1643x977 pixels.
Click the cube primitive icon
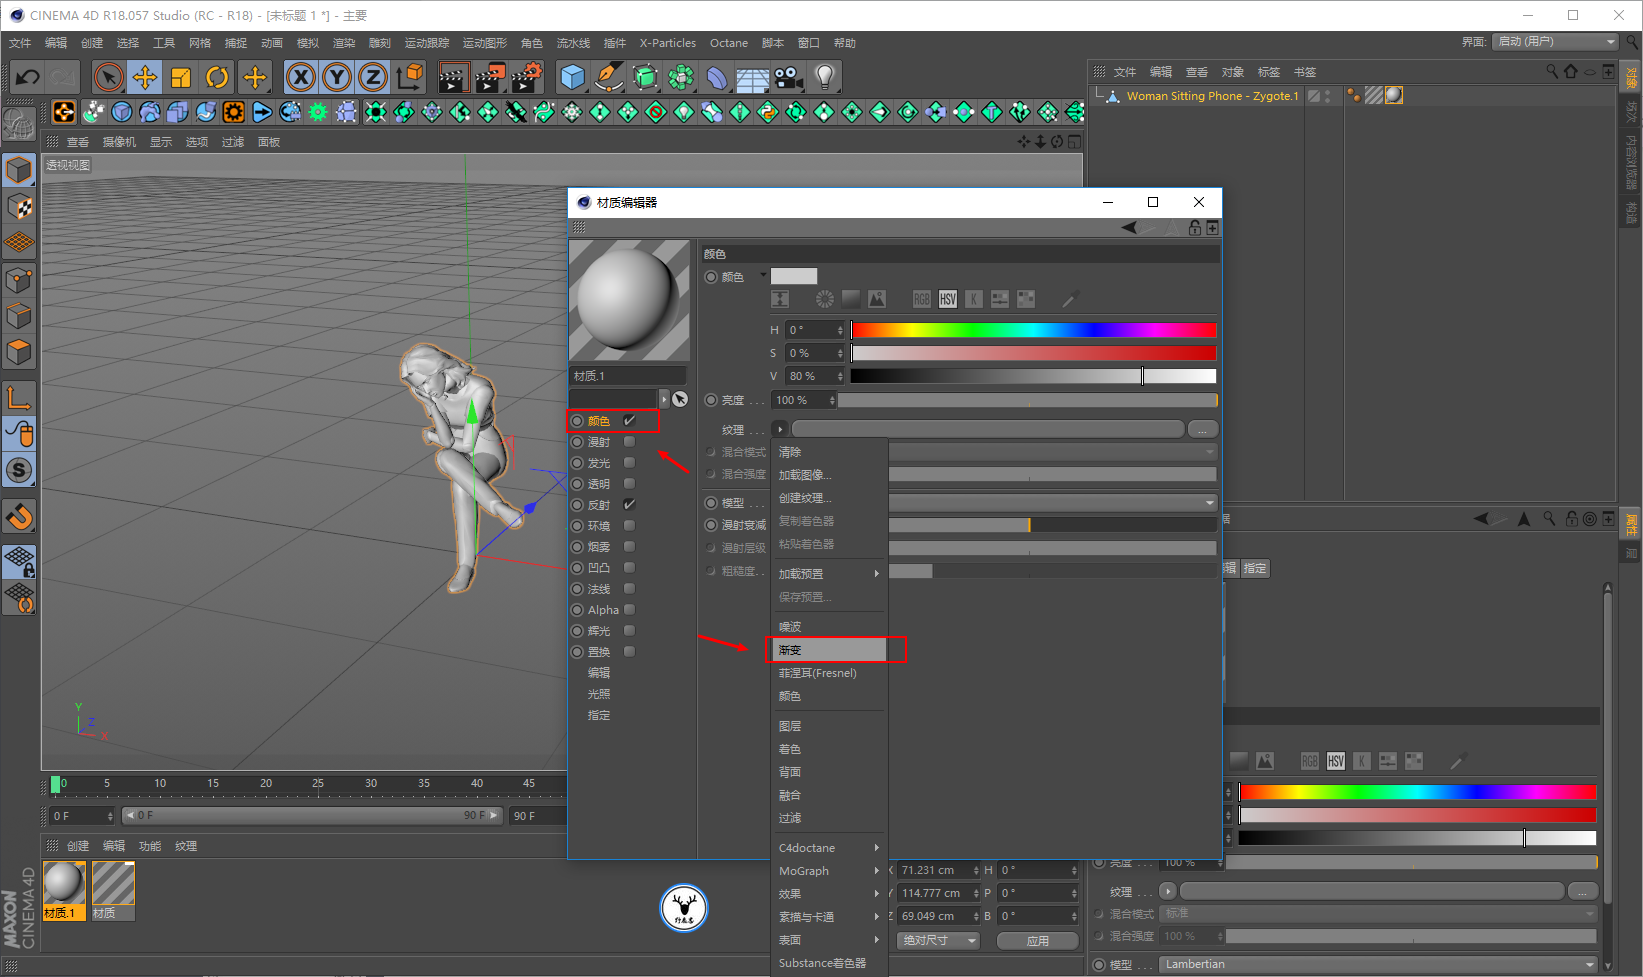[x=572, y=77]
